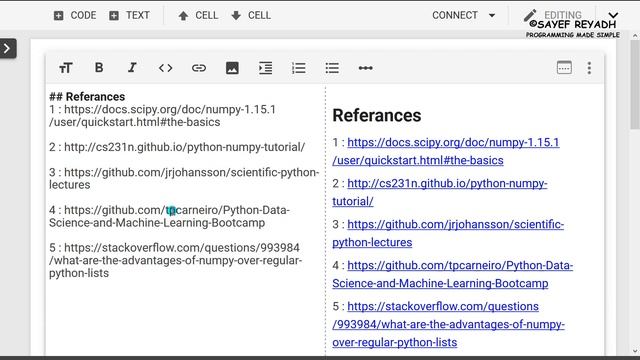Open the CONNECT dropdown arrow
The width and height of the screenshot is (640, 360).
click(492, 16)
